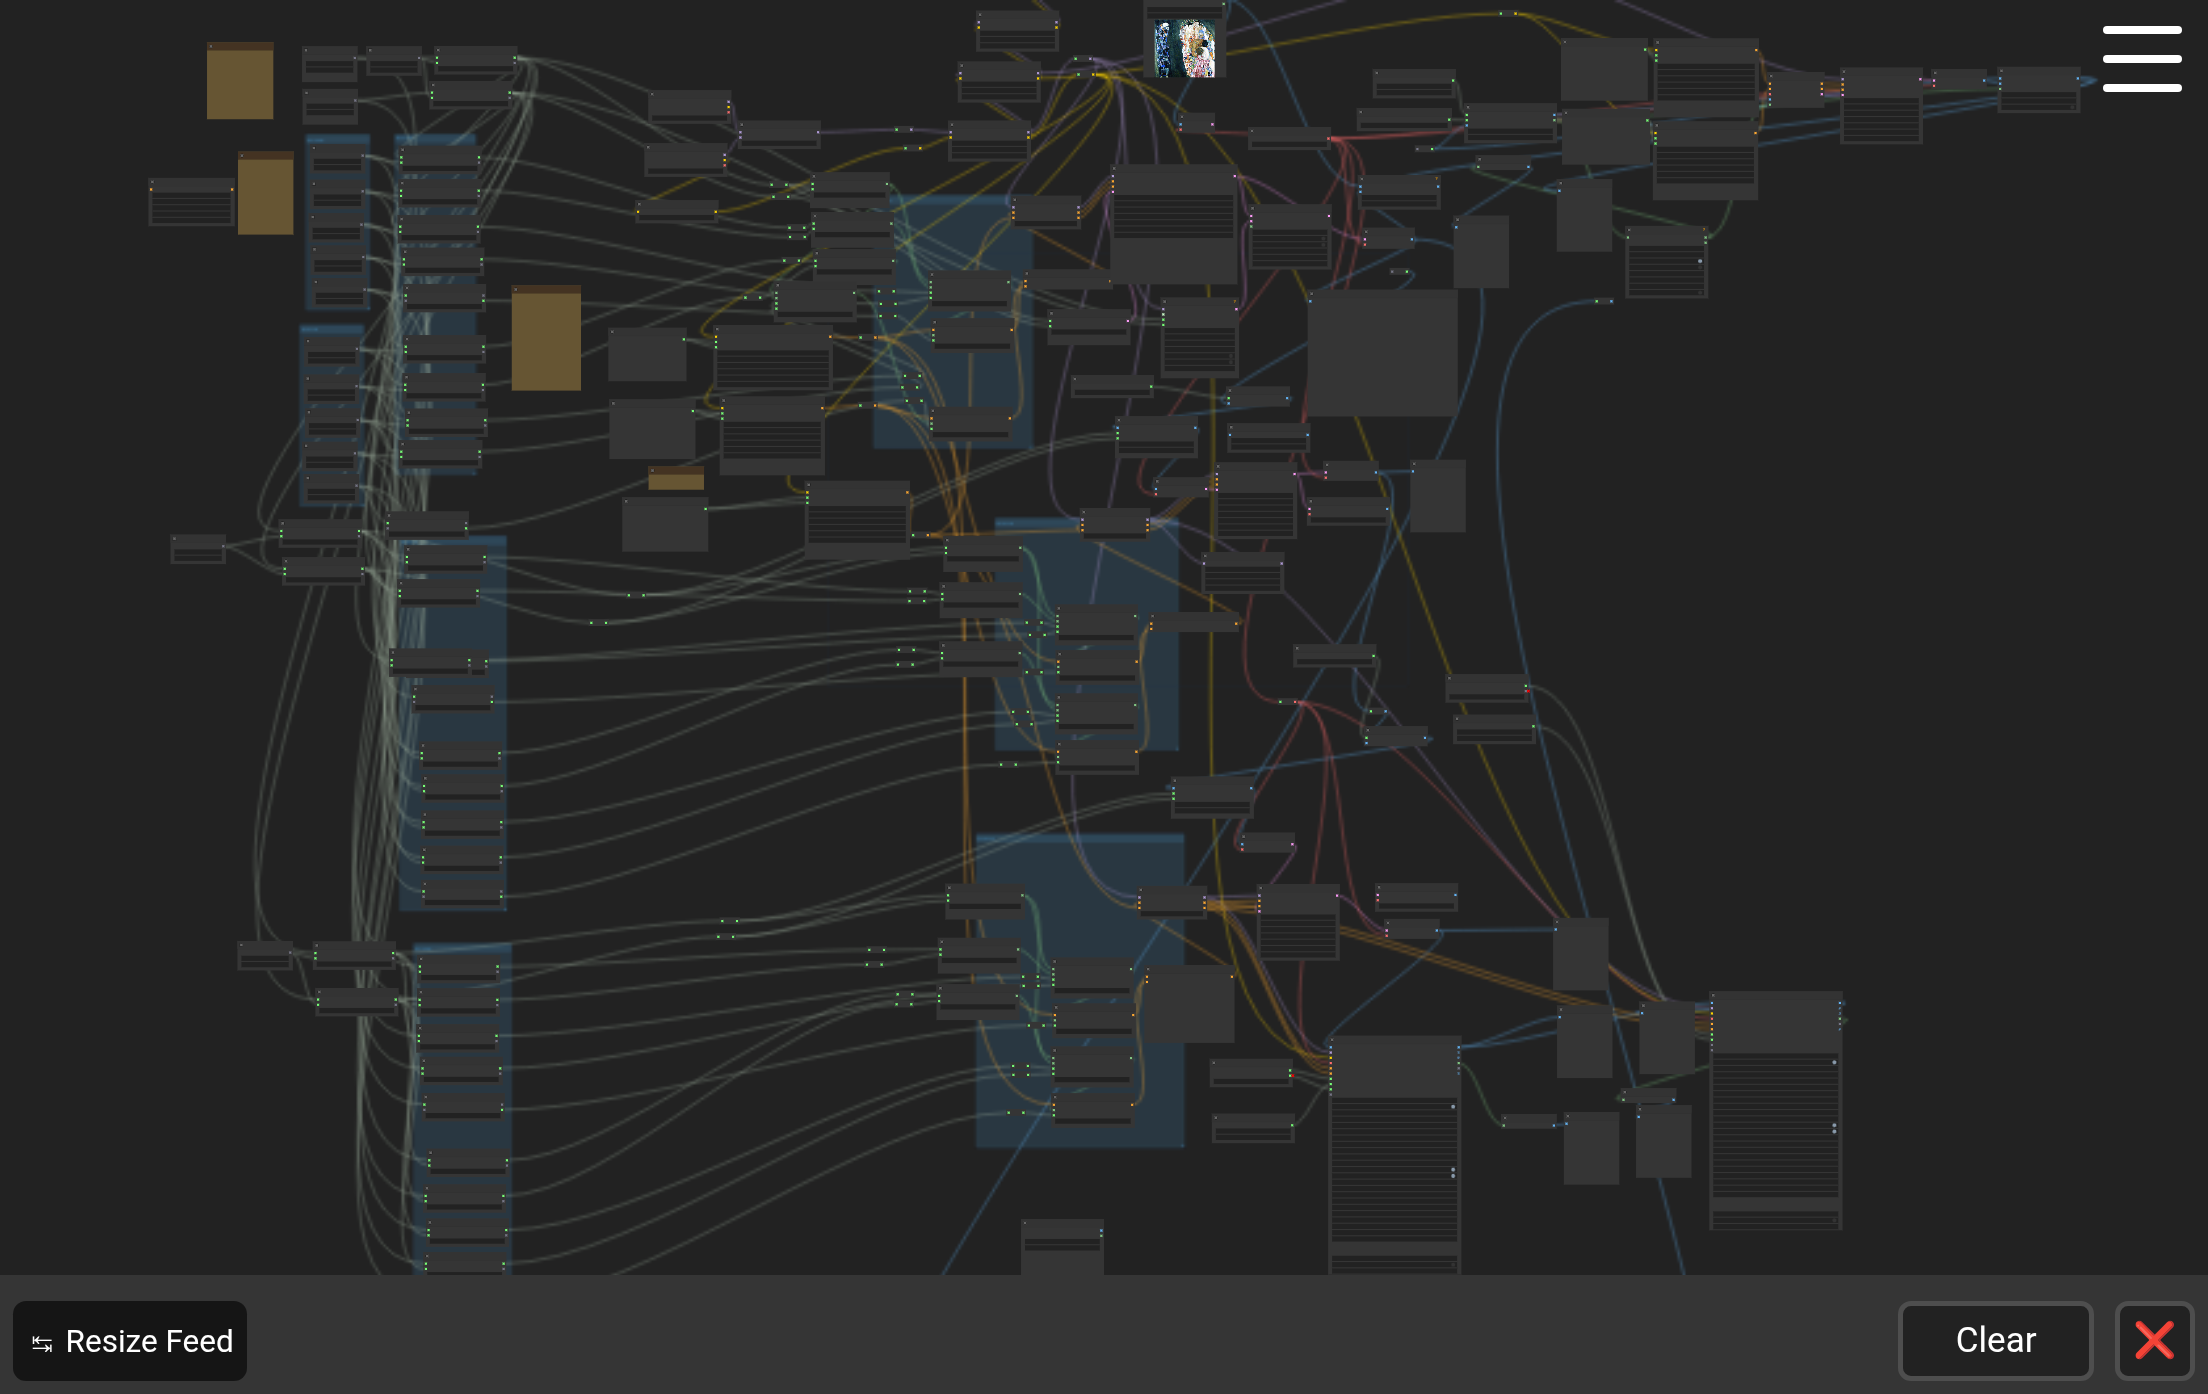Select tan note beside the leftmost node

(x=265, y=195)
